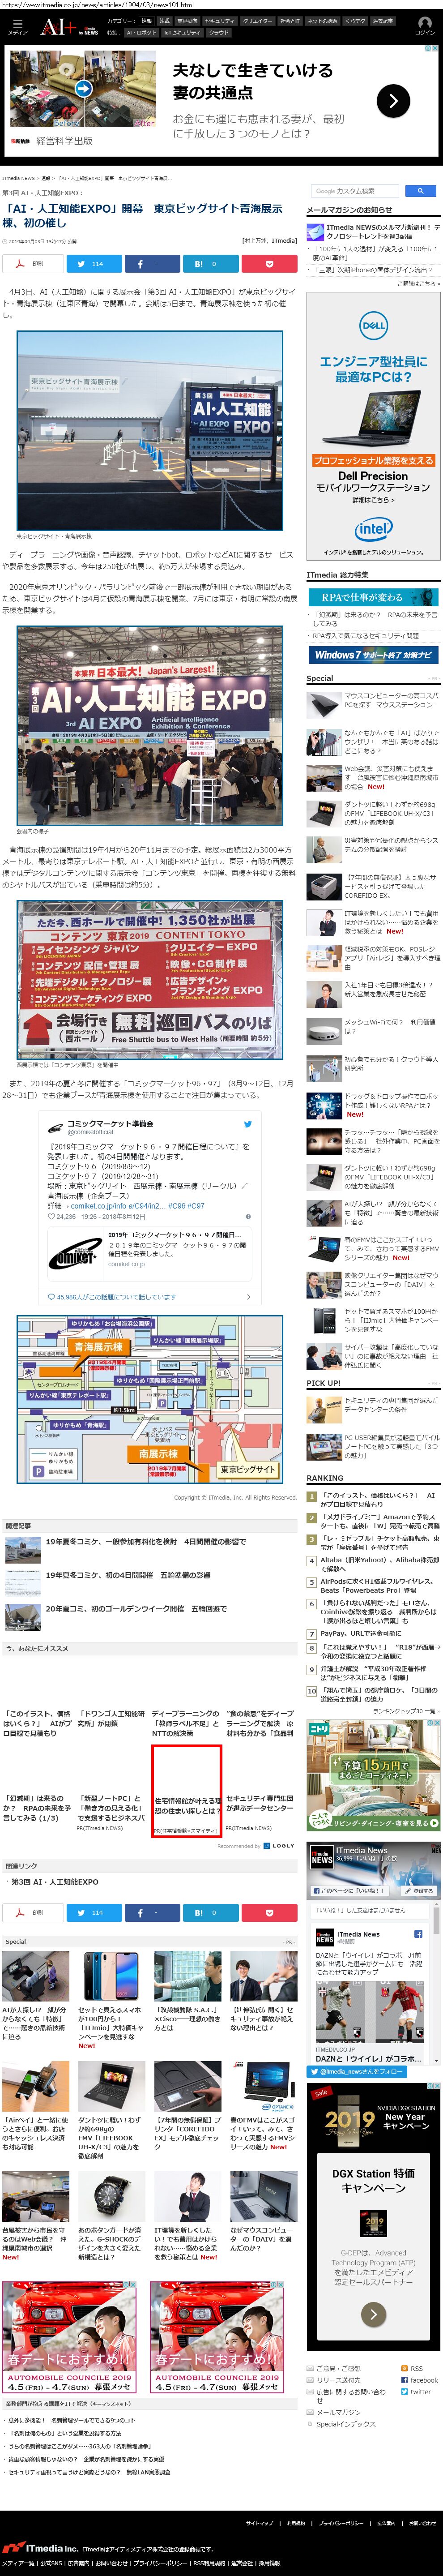
Task: Open the Aomi exhibition hall map image
Action: [150, 1398]
